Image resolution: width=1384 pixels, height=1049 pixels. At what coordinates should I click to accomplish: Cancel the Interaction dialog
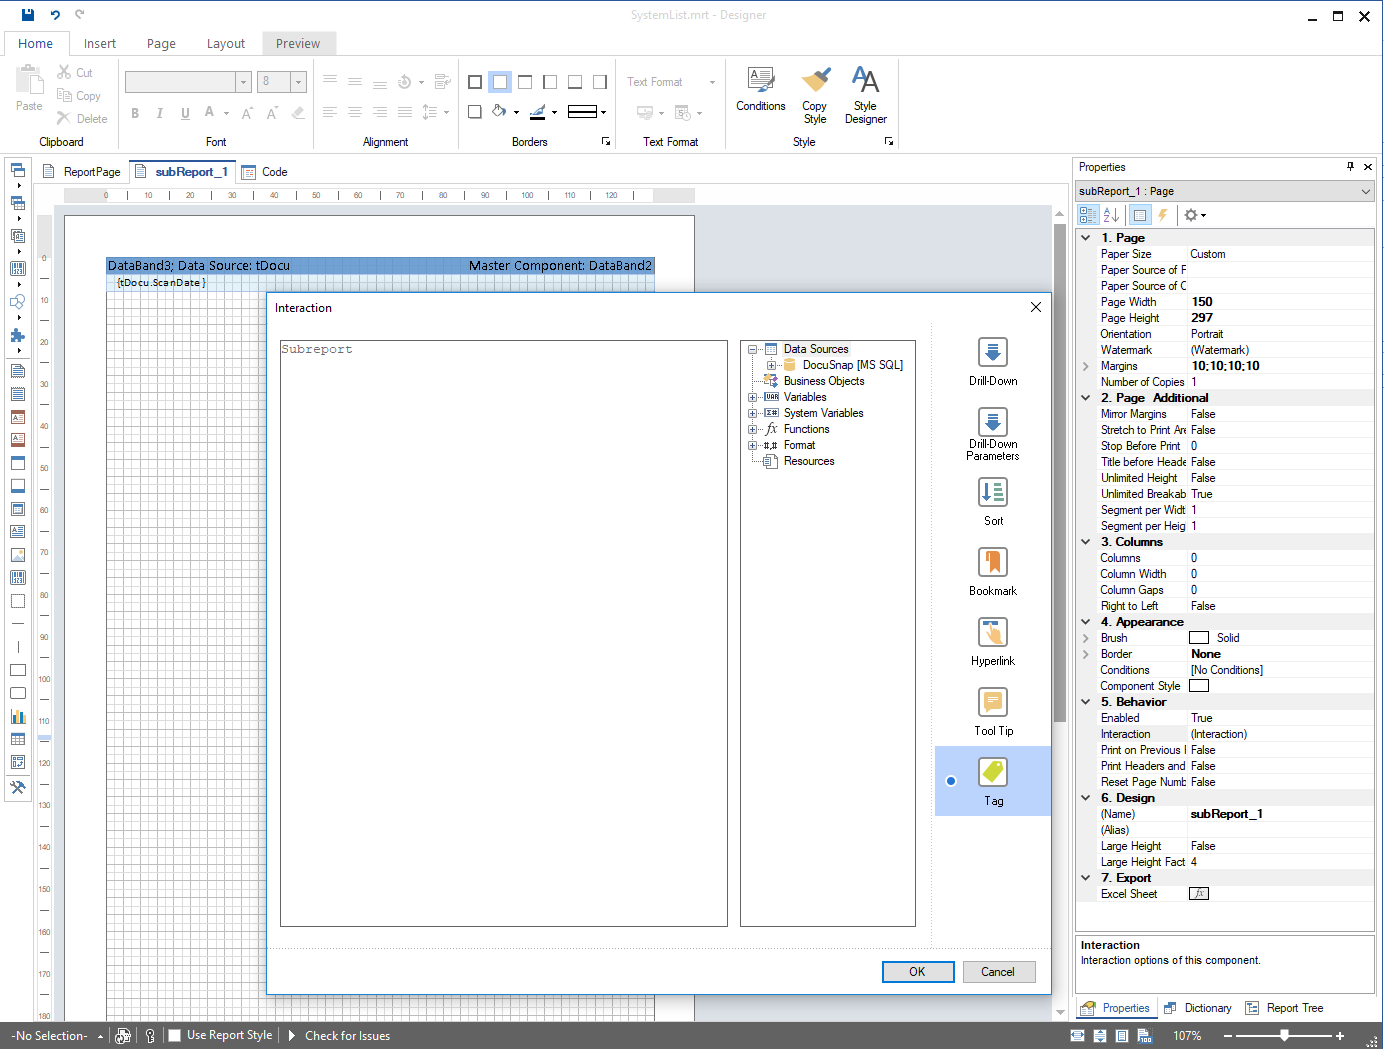[x=998, y=972]
